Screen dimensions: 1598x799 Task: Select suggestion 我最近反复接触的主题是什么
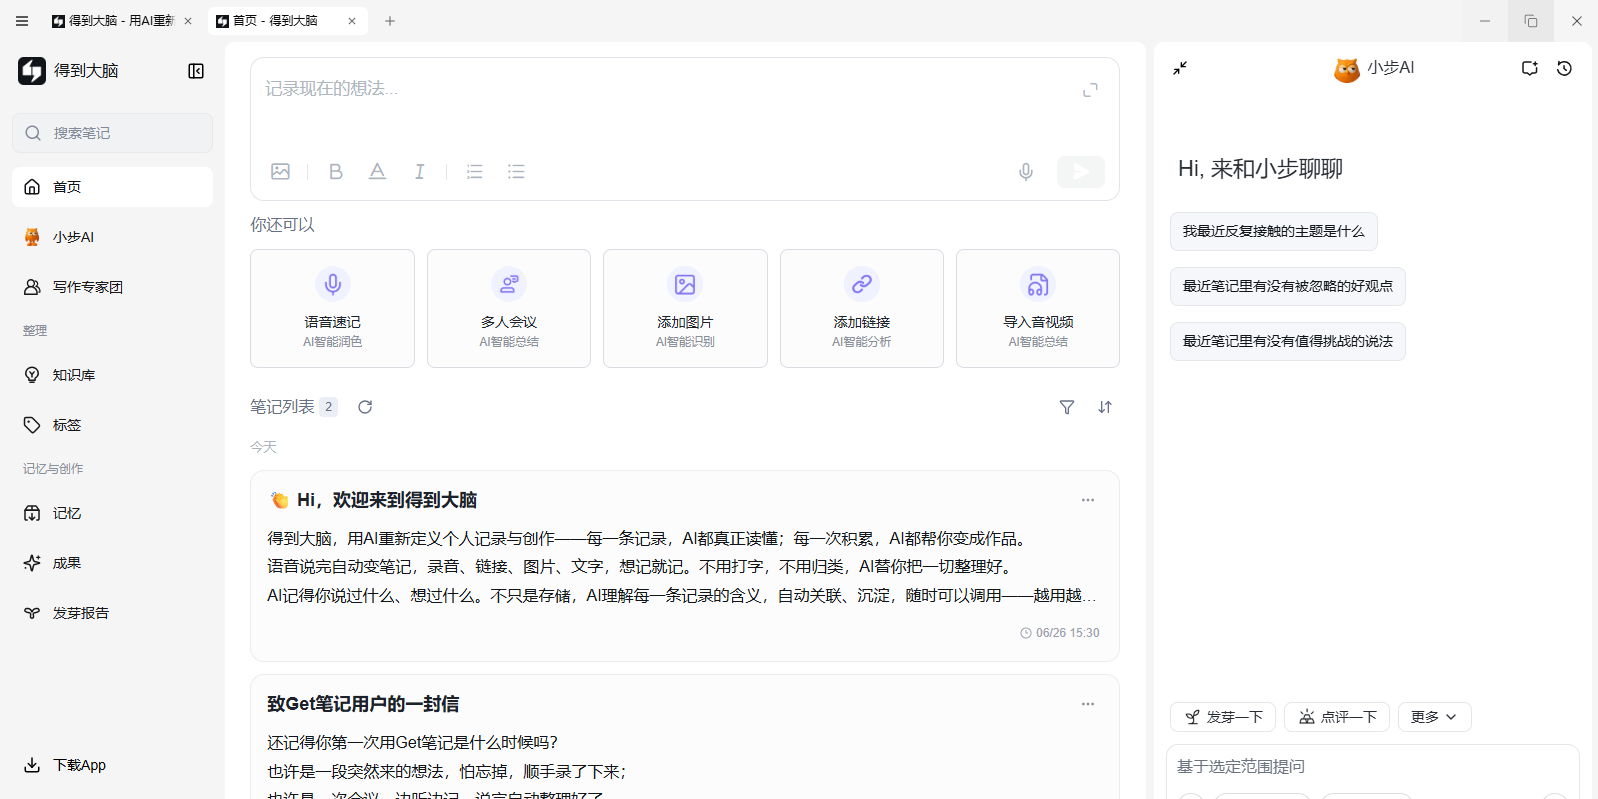pyautogui.click(x=1273, y=231)
